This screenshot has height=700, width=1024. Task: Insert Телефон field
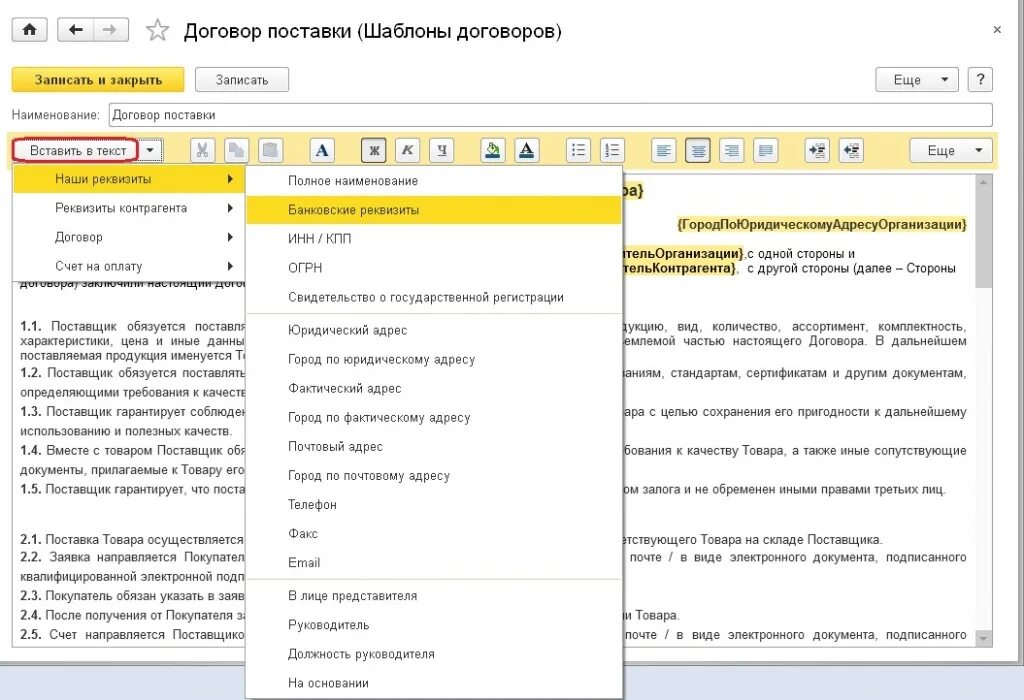tap(434, 505)
